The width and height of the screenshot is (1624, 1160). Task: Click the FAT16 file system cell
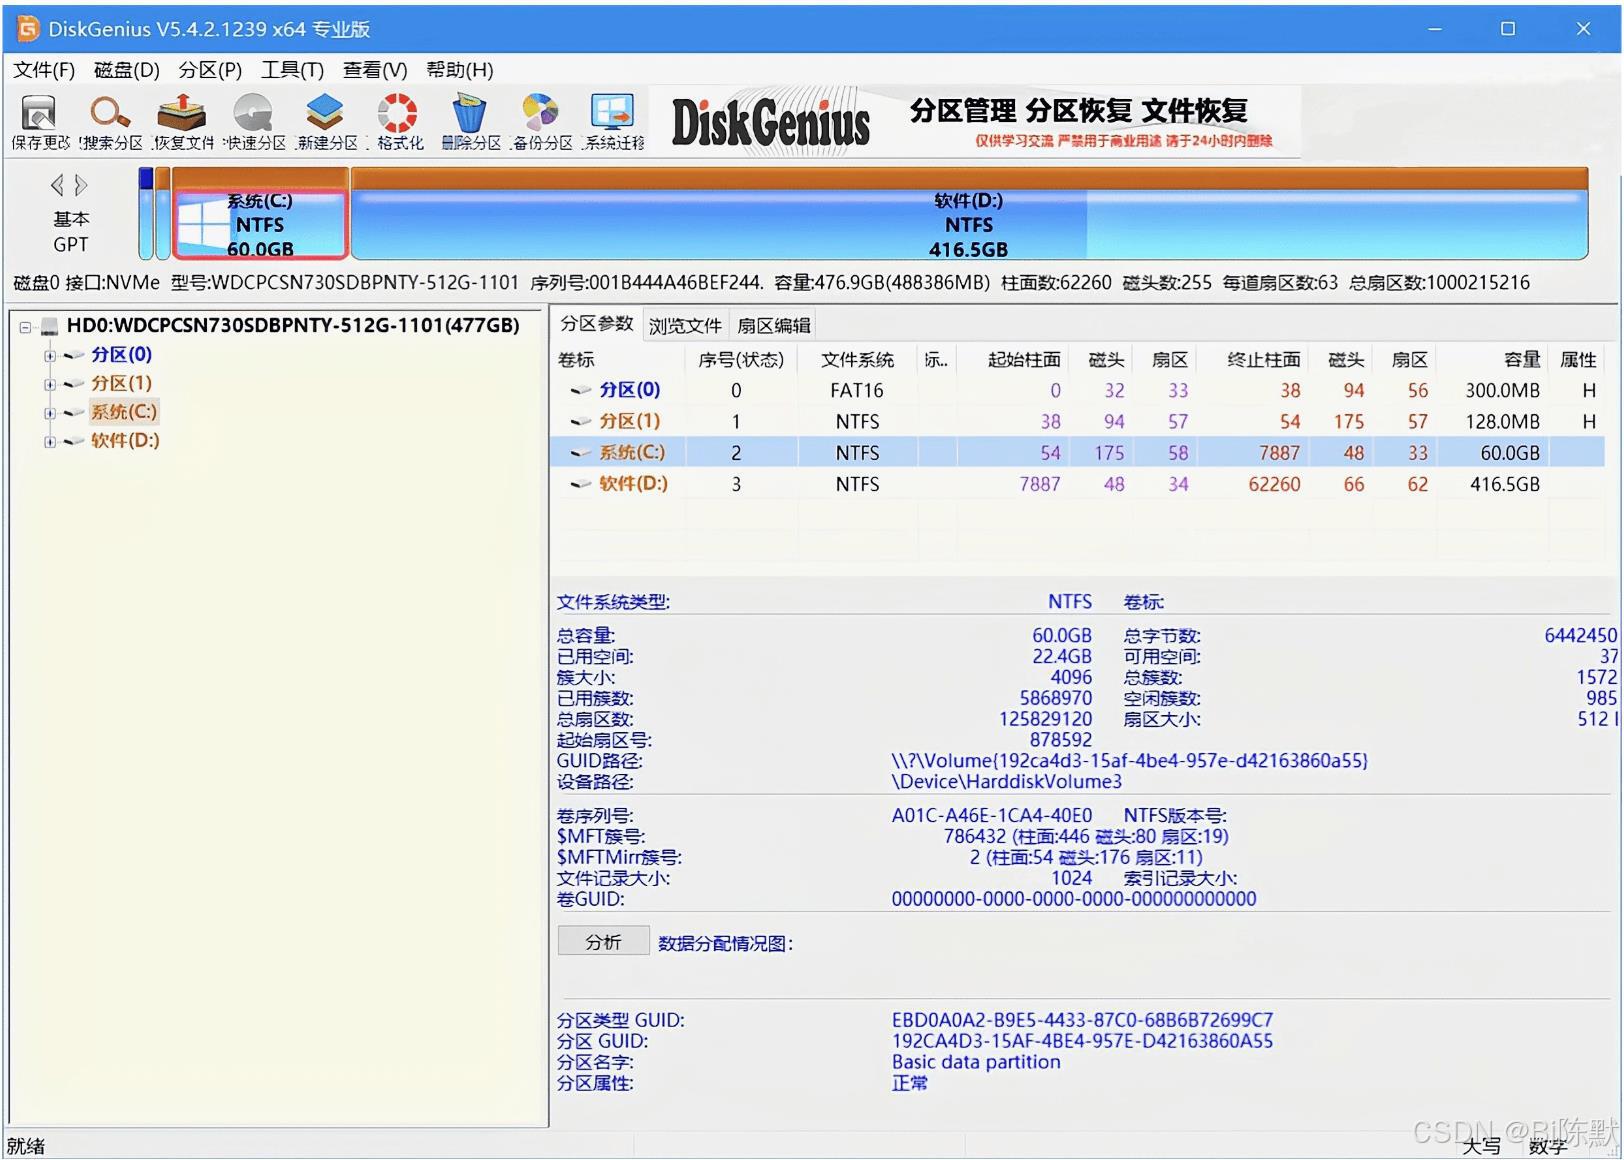[x=857, y=390]
